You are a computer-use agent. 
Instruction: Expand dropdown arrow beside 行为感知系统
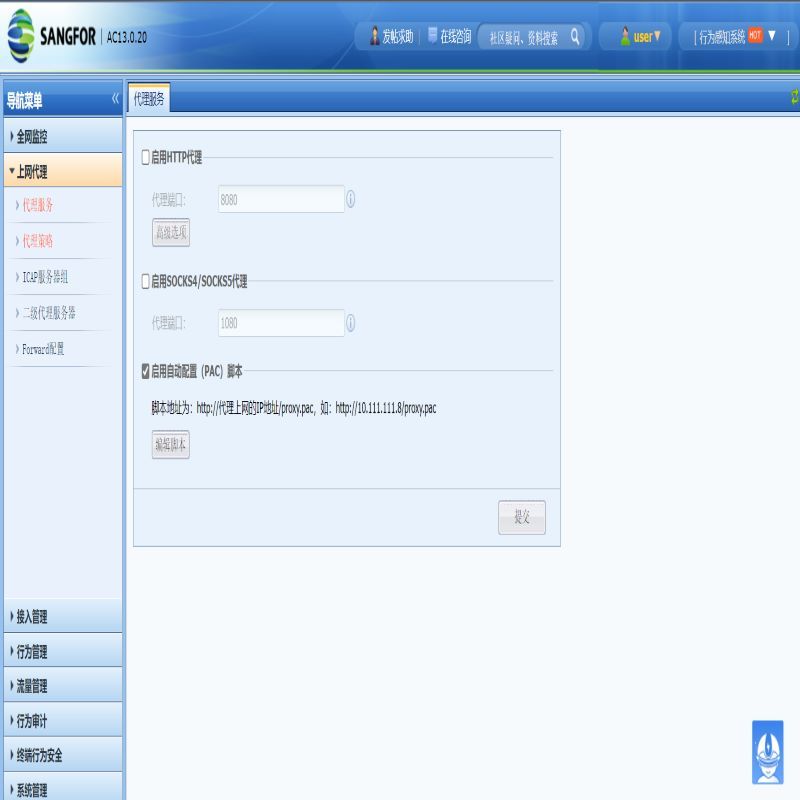[772, 35]
